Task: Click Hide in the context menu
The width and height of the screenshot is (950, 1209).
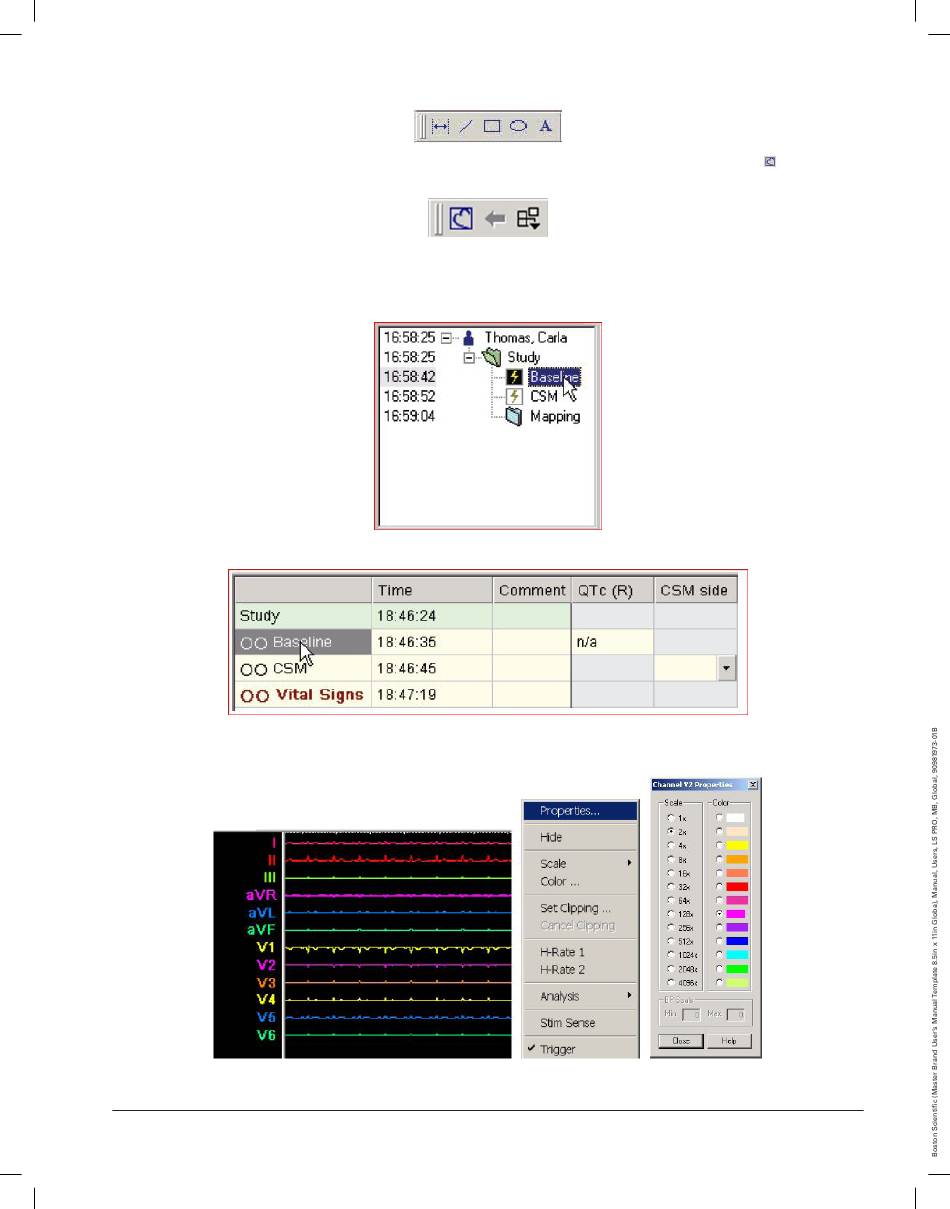Action: coord(551,837)
